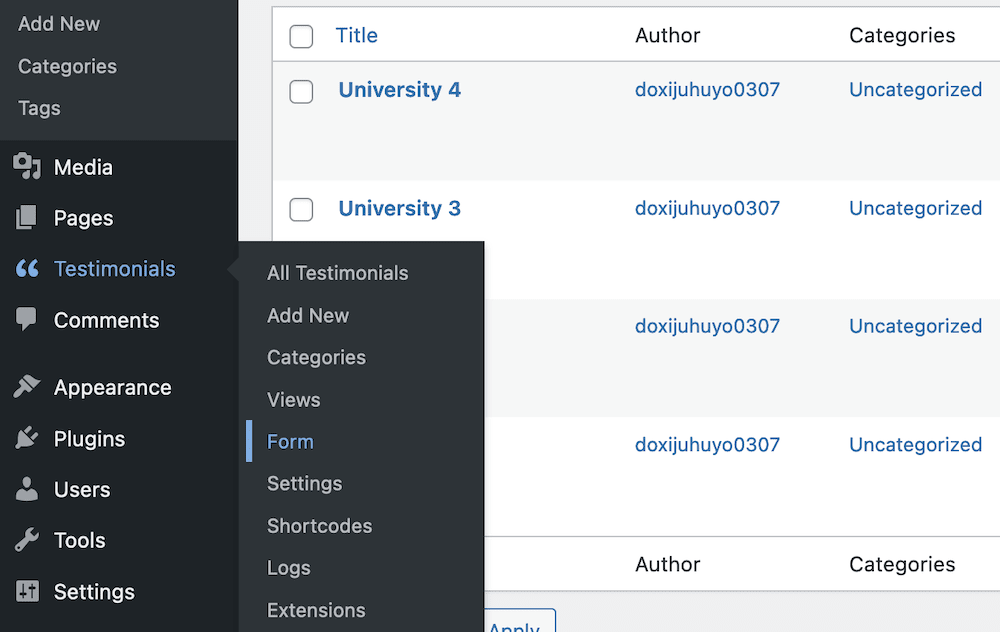Open Form in Testimonials submenu
Screen dimensions: 1000x632
click(290, 441)
